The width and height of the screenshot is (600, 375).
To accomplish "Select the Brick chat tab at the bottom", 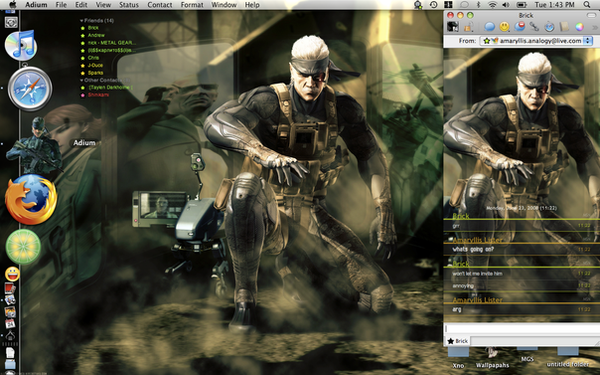I will click(458, 341).
